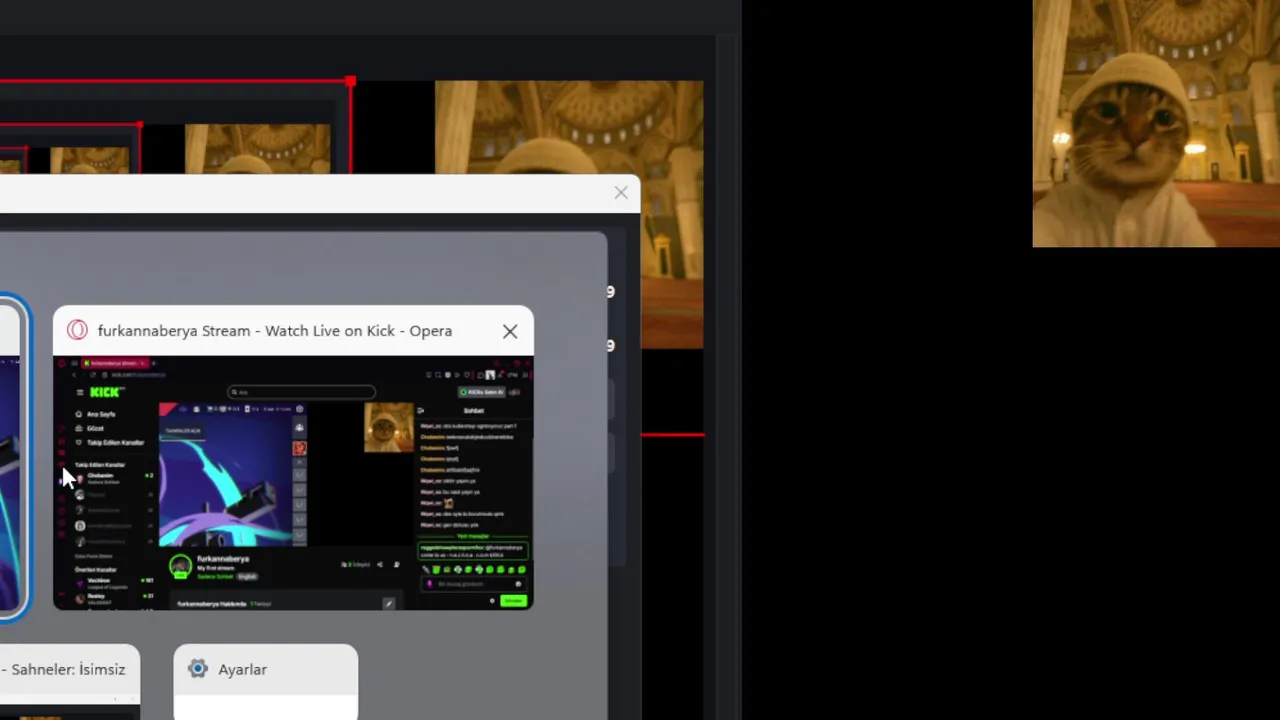Viewport: 1280px width, 720px height.
Task: Click the Opera logo on the Kick window card
Action: [x=77, y=331]
